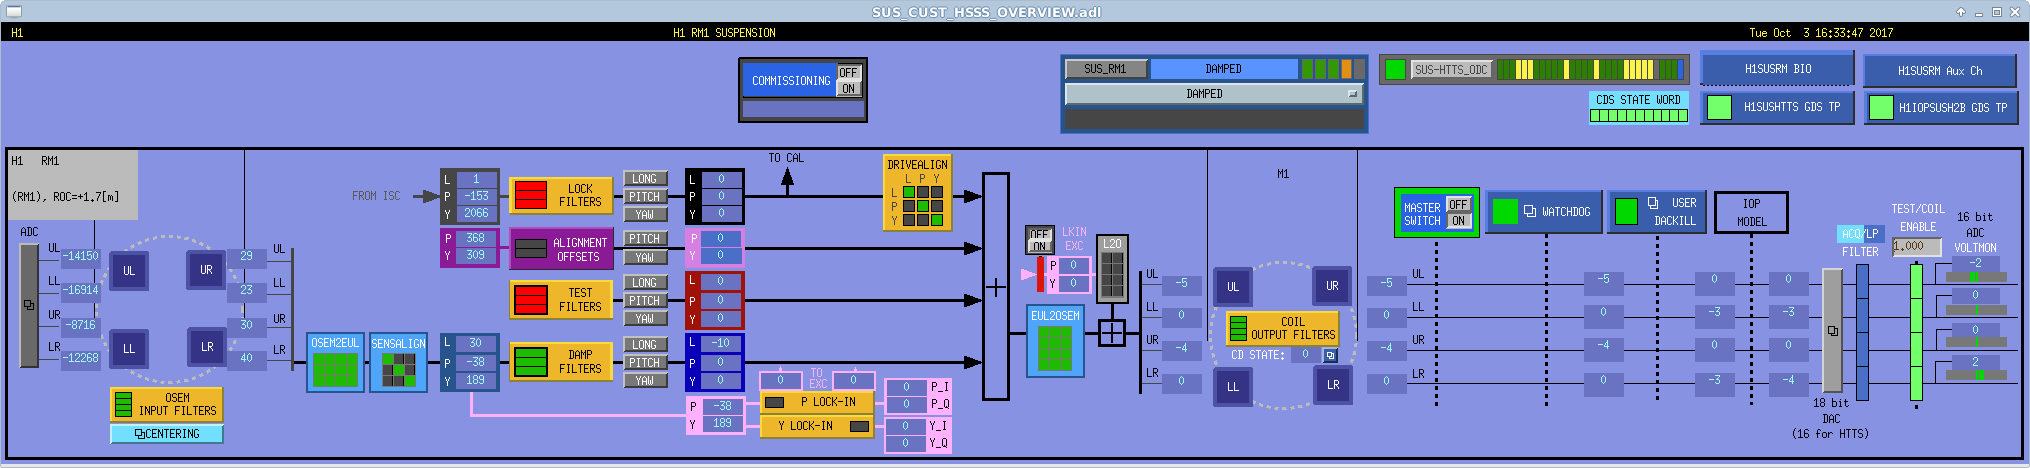Viewport: 2030px width, 468px height.
Task: Click PITCH button beside TEST FILTERS
Action: coord(645,301)
